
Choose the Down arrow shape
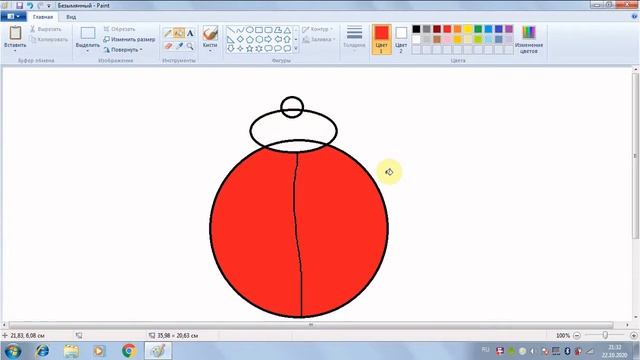coord(231,49)
